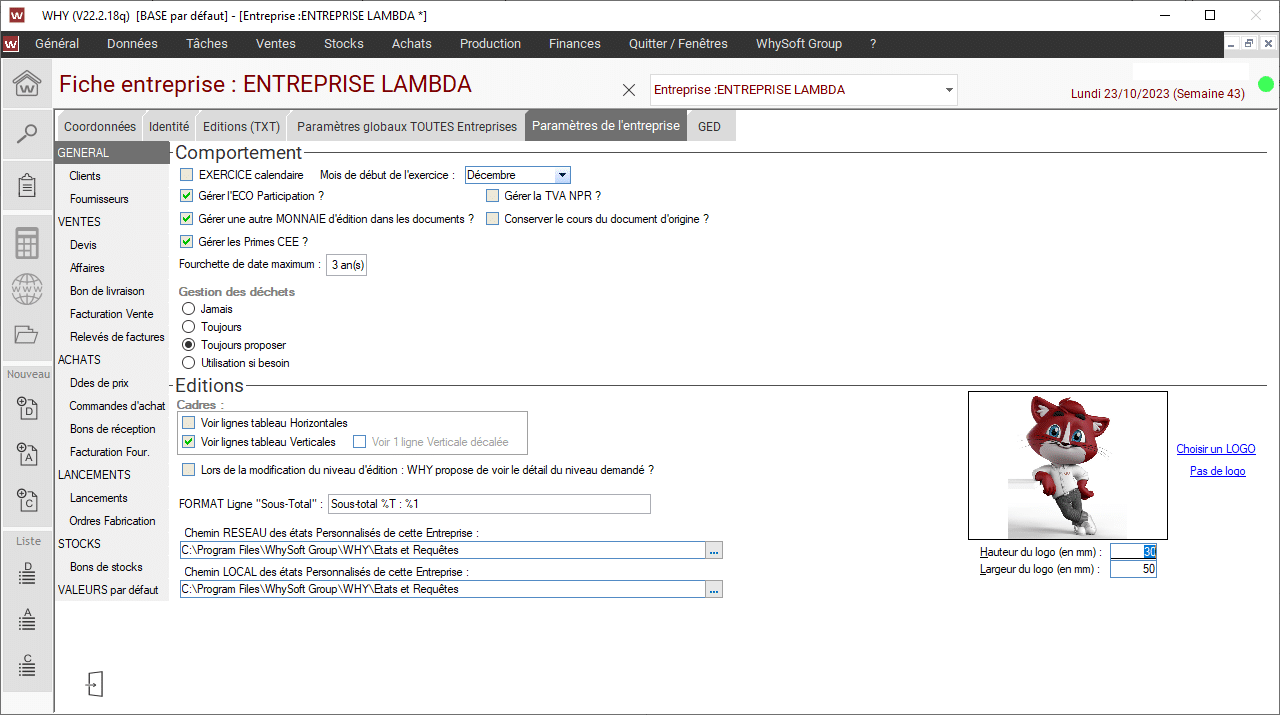Open the Tâches menu
Image resolution: width=1280 pixels, height=715 pixels.
point(207,44)
